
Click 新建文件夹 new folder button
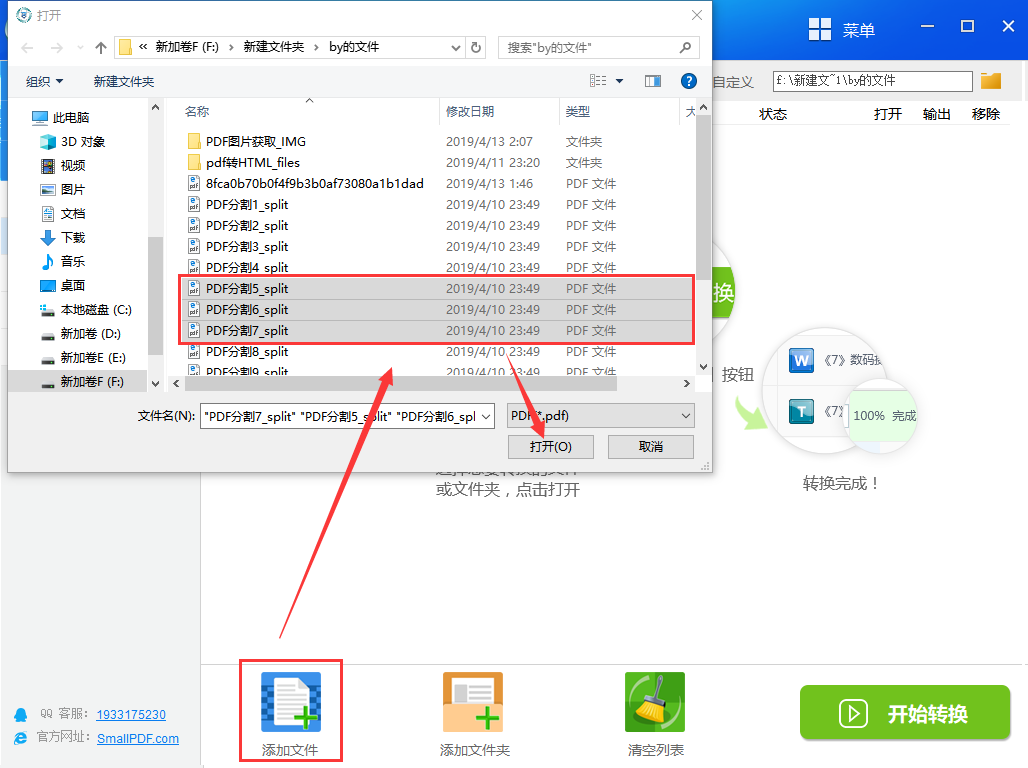(124, 81)
